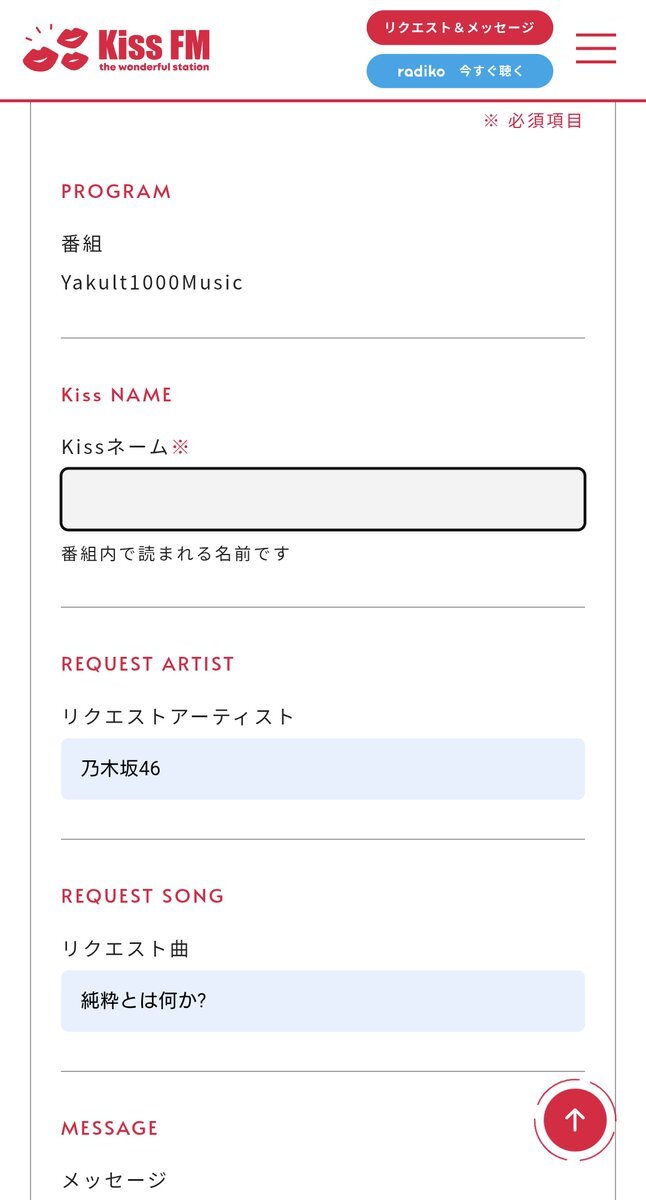This screenshot has width=646, height=1200.
Task: Click the artist field containing 乃木坂46
Action: [323, 769]
